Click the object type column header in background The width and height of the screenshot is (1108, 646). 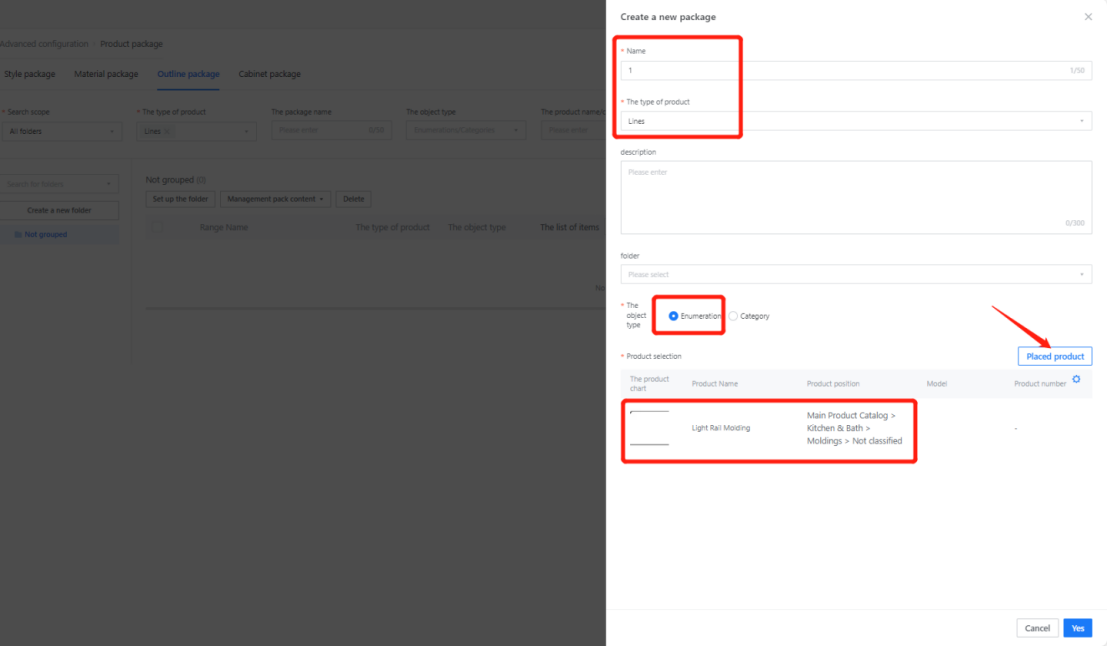coord(477,228)
